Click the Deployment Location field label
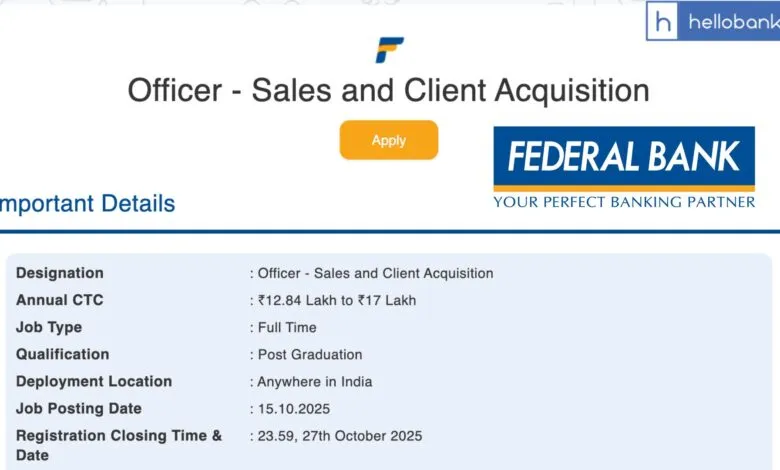 (x=94, y=381)
